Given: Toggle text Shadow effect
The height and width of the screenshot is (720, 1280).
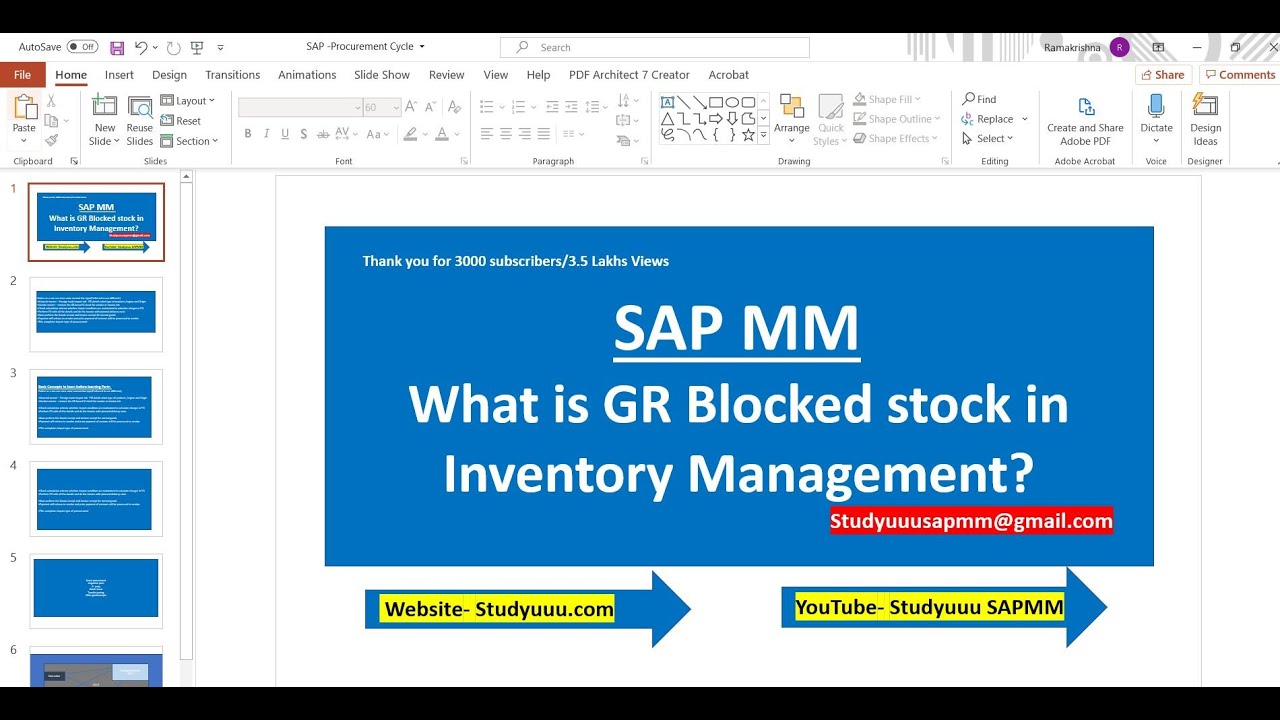Looking at the screenshot, I should pos(304,134).
